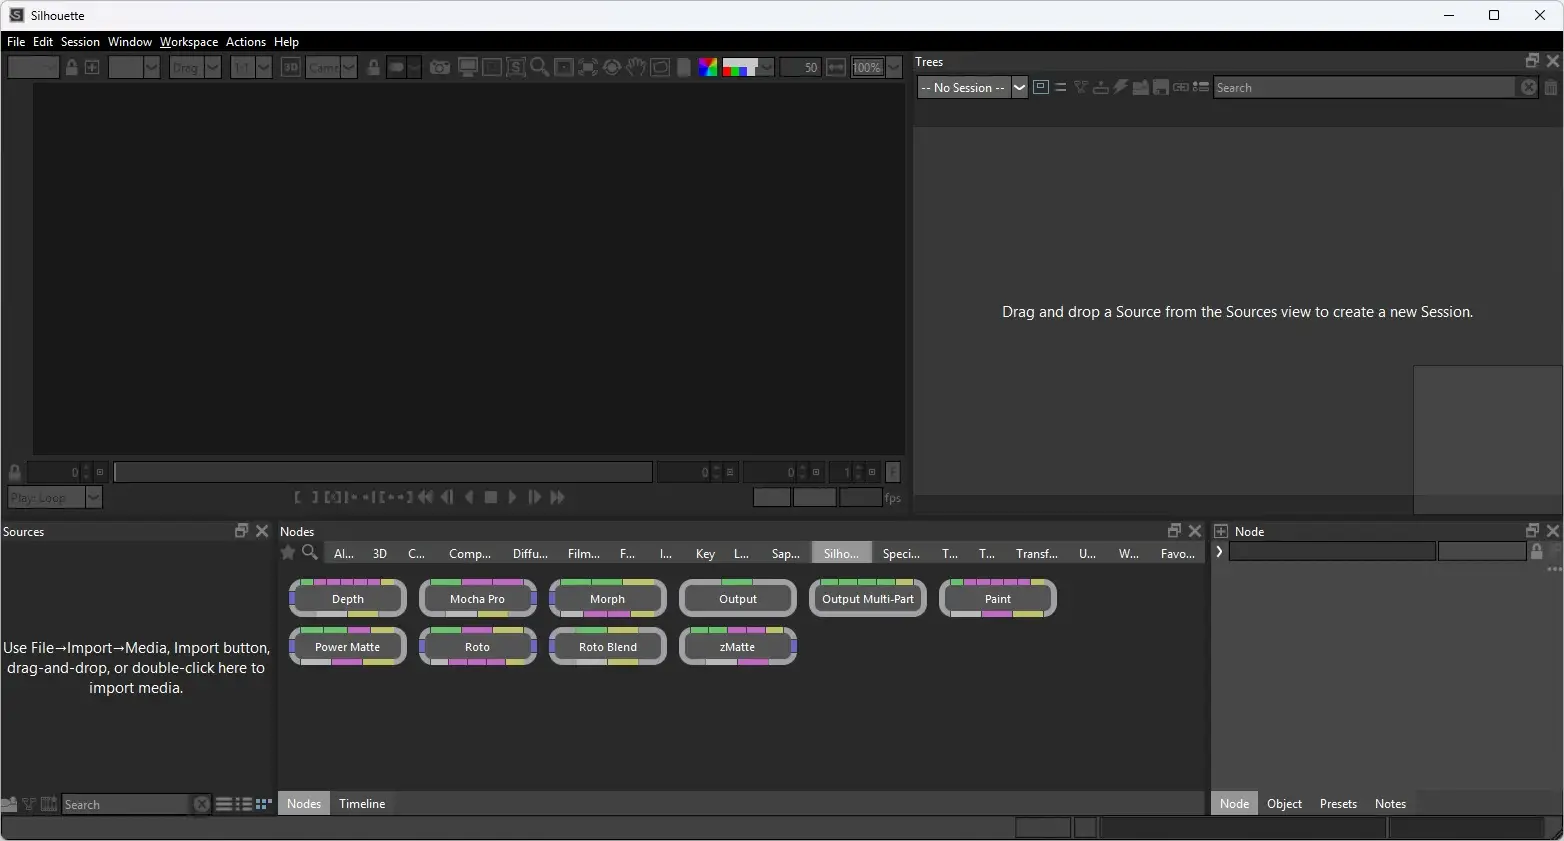Open the Session menu
The image size is (1564, 841).
point(80,42)
